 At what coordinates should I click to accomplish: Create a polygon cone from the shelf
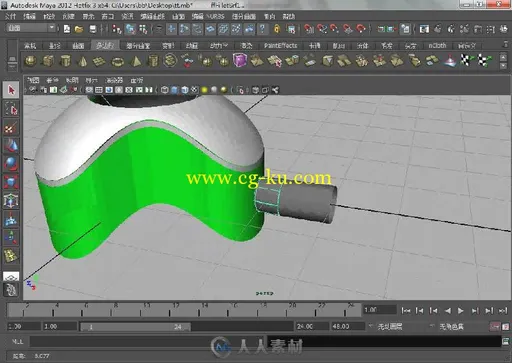coord(82,61)
